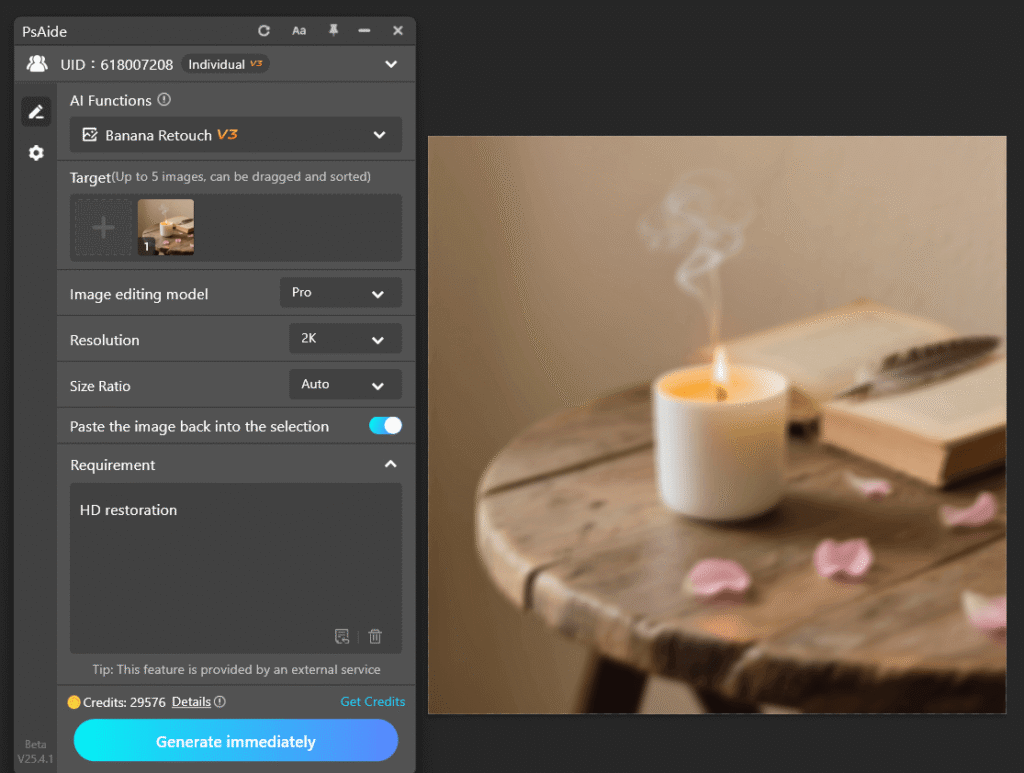
Task: Disable 'Paste the image back into the selection'
Action: (385, 425)
